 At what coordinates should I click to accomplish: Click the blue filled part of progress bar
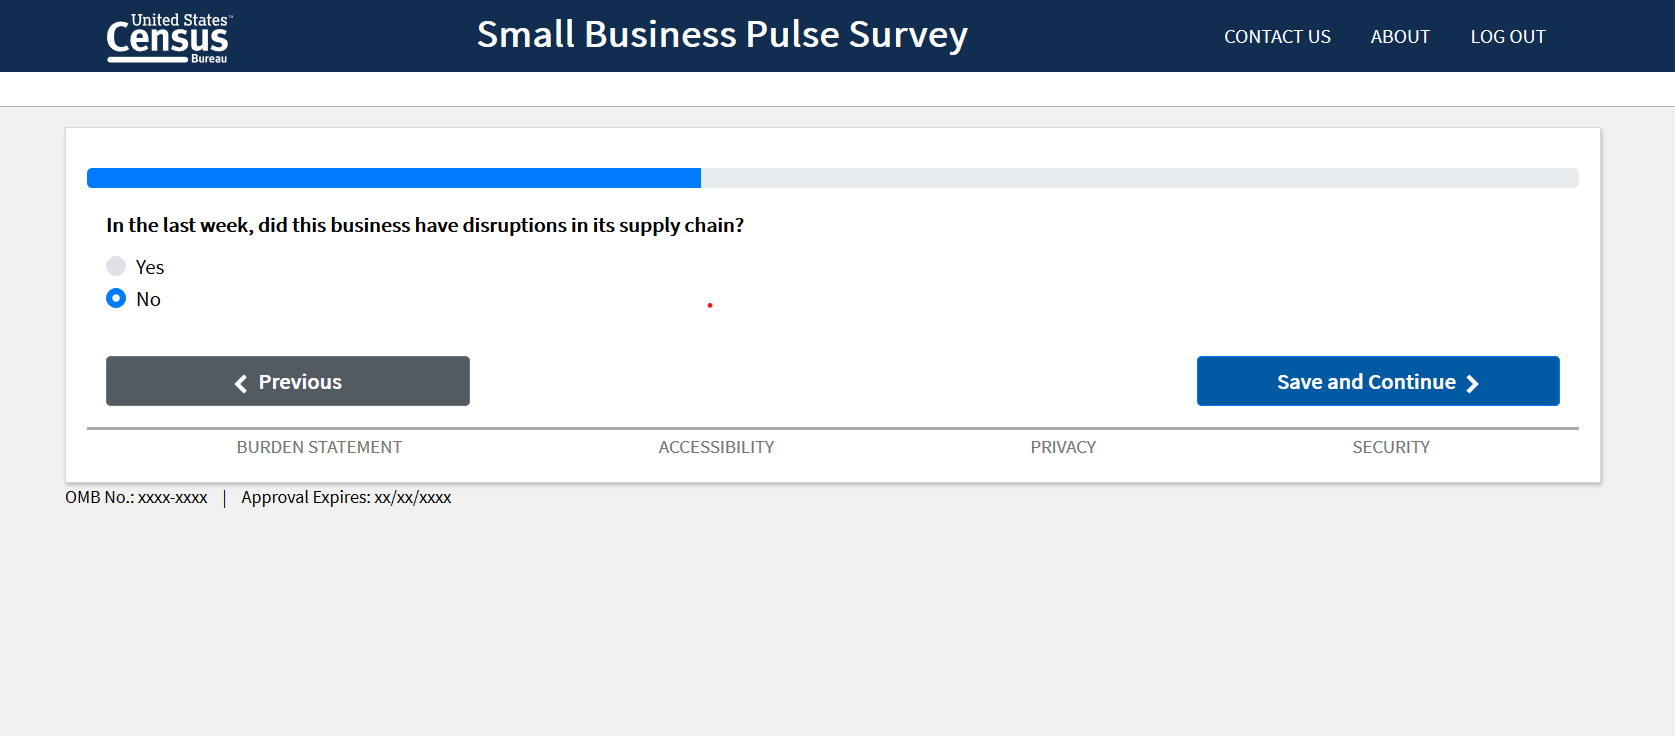(394, 178)
